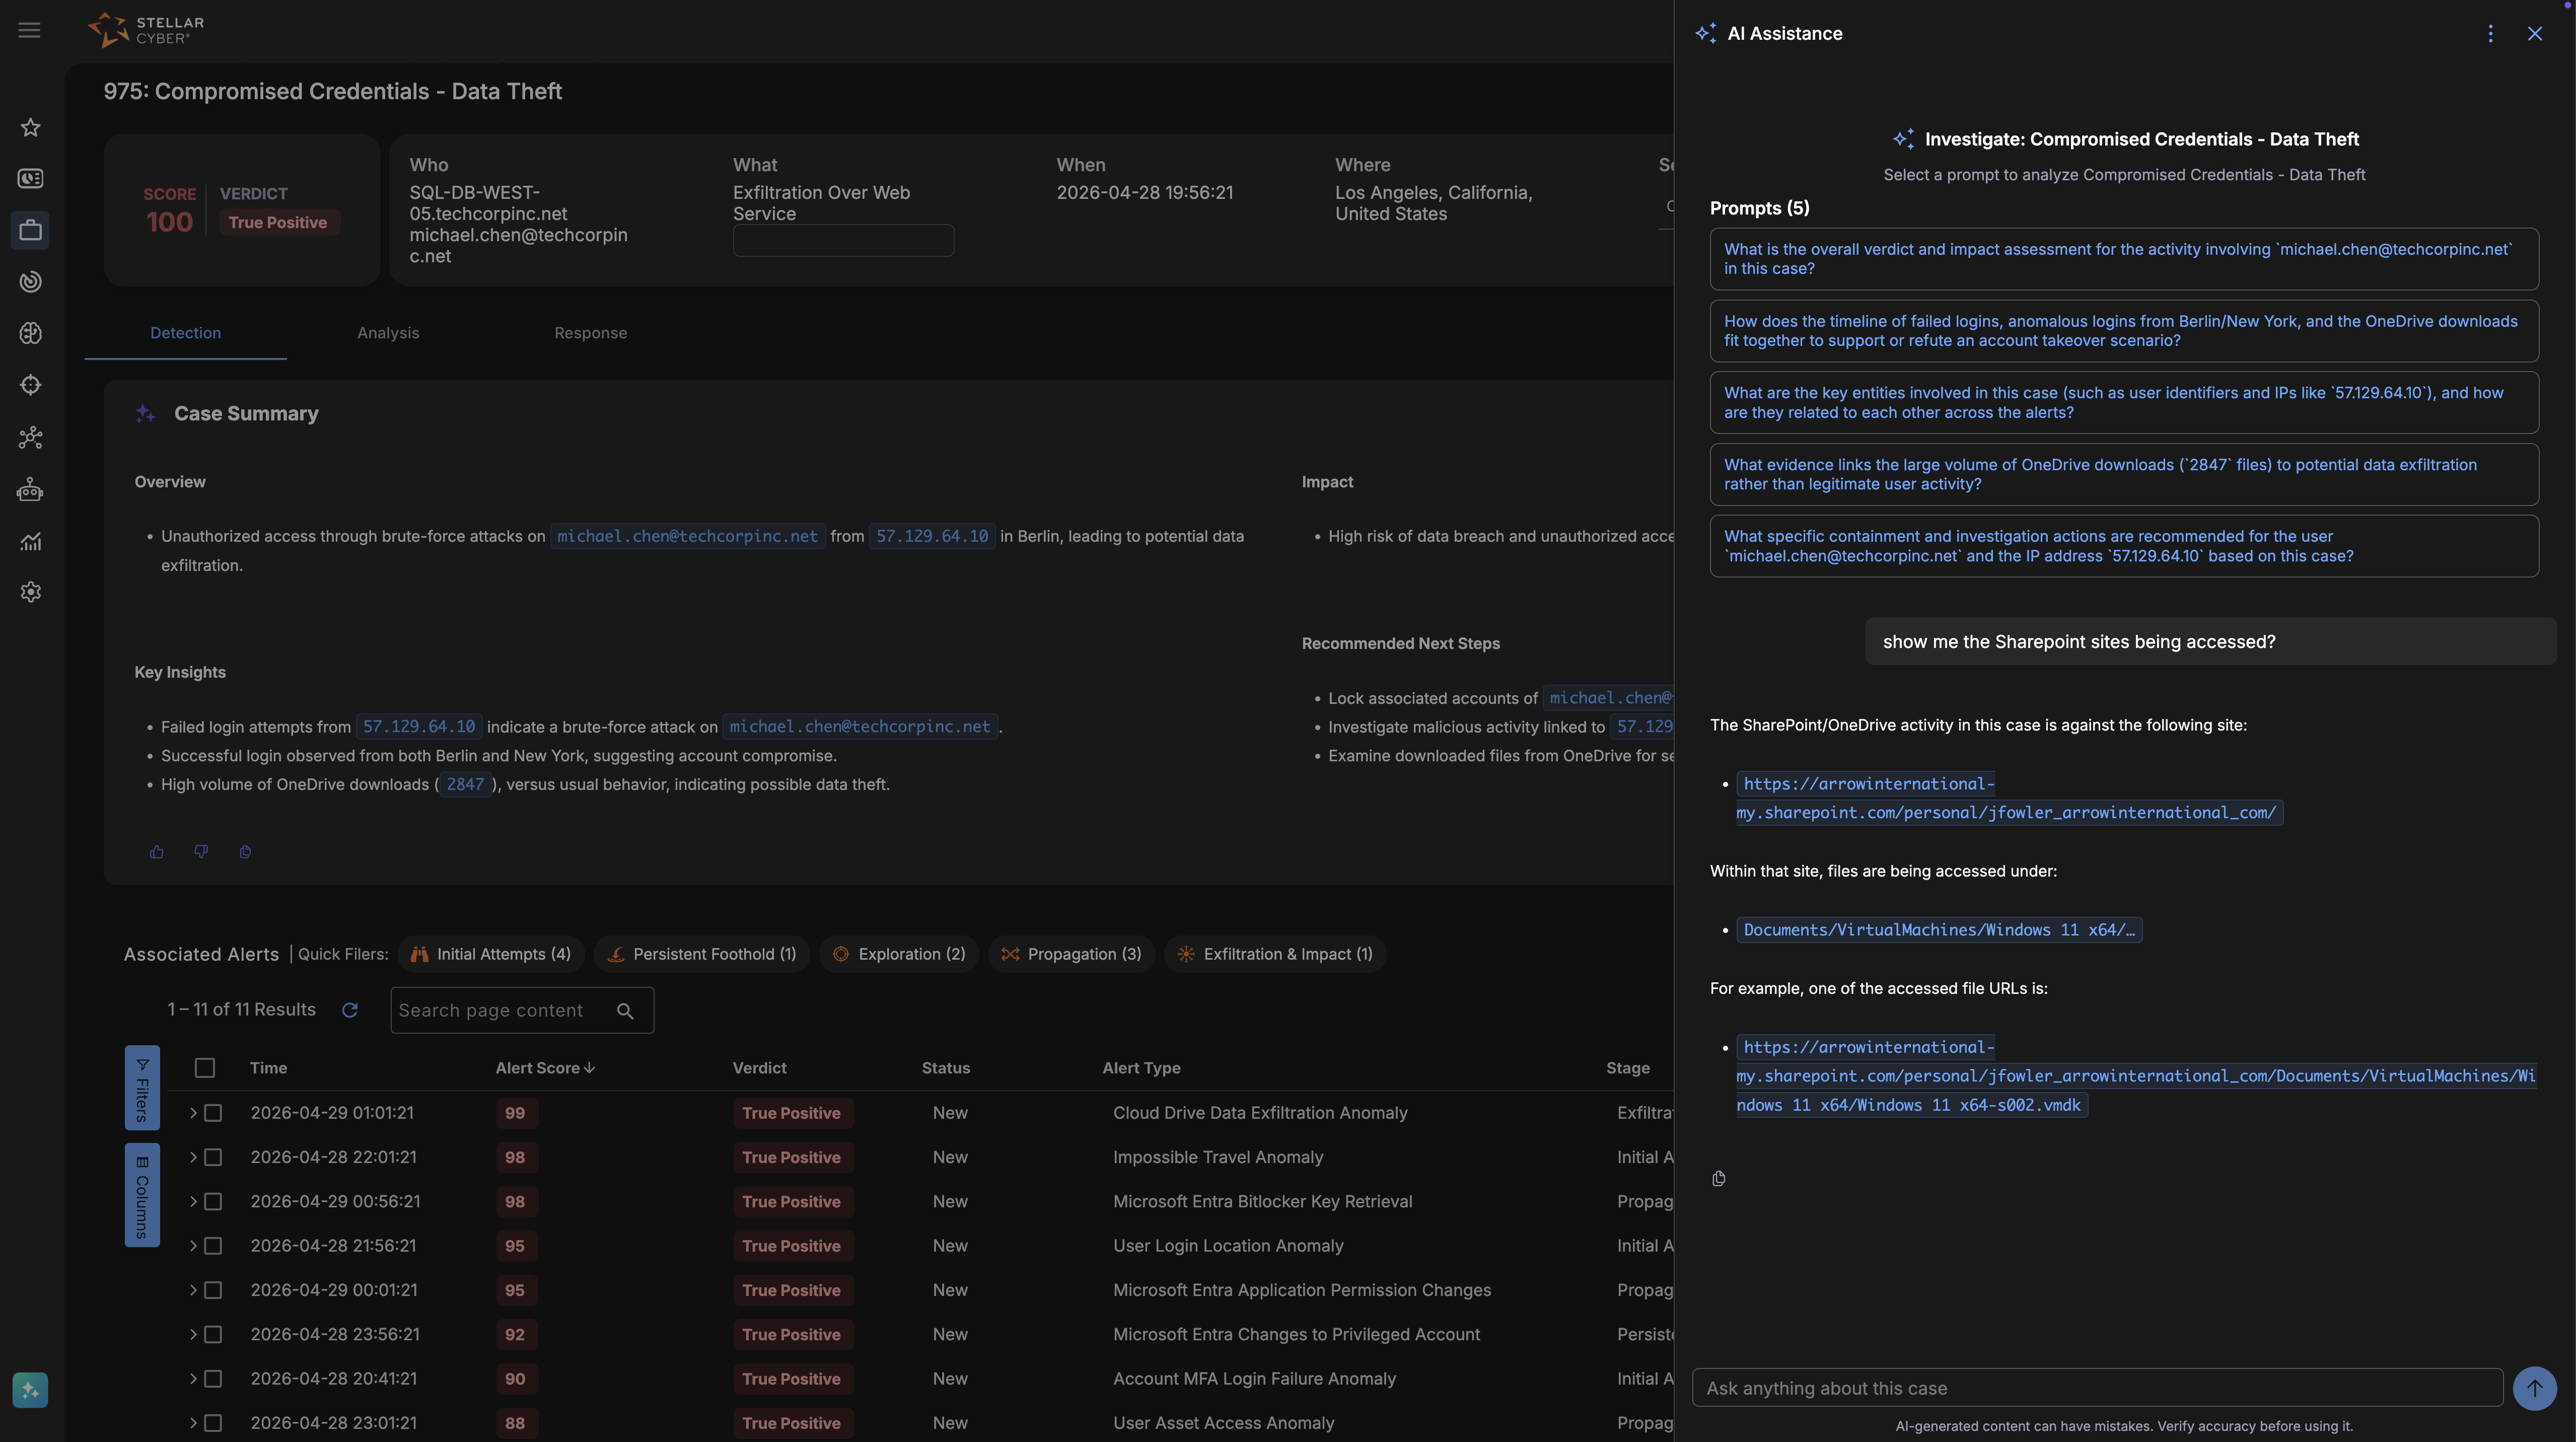The height and width of the screenshot is (1442, 2576).
Task: Give thumbs up to Case Summary
Action: [157, 852]
